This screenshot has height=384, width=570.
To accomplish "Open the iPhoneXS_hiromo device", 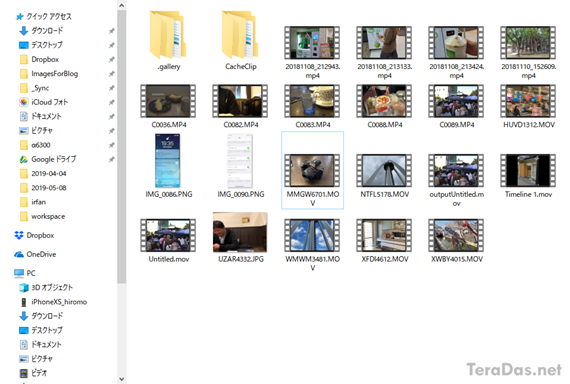I will [x=53, y=302].
